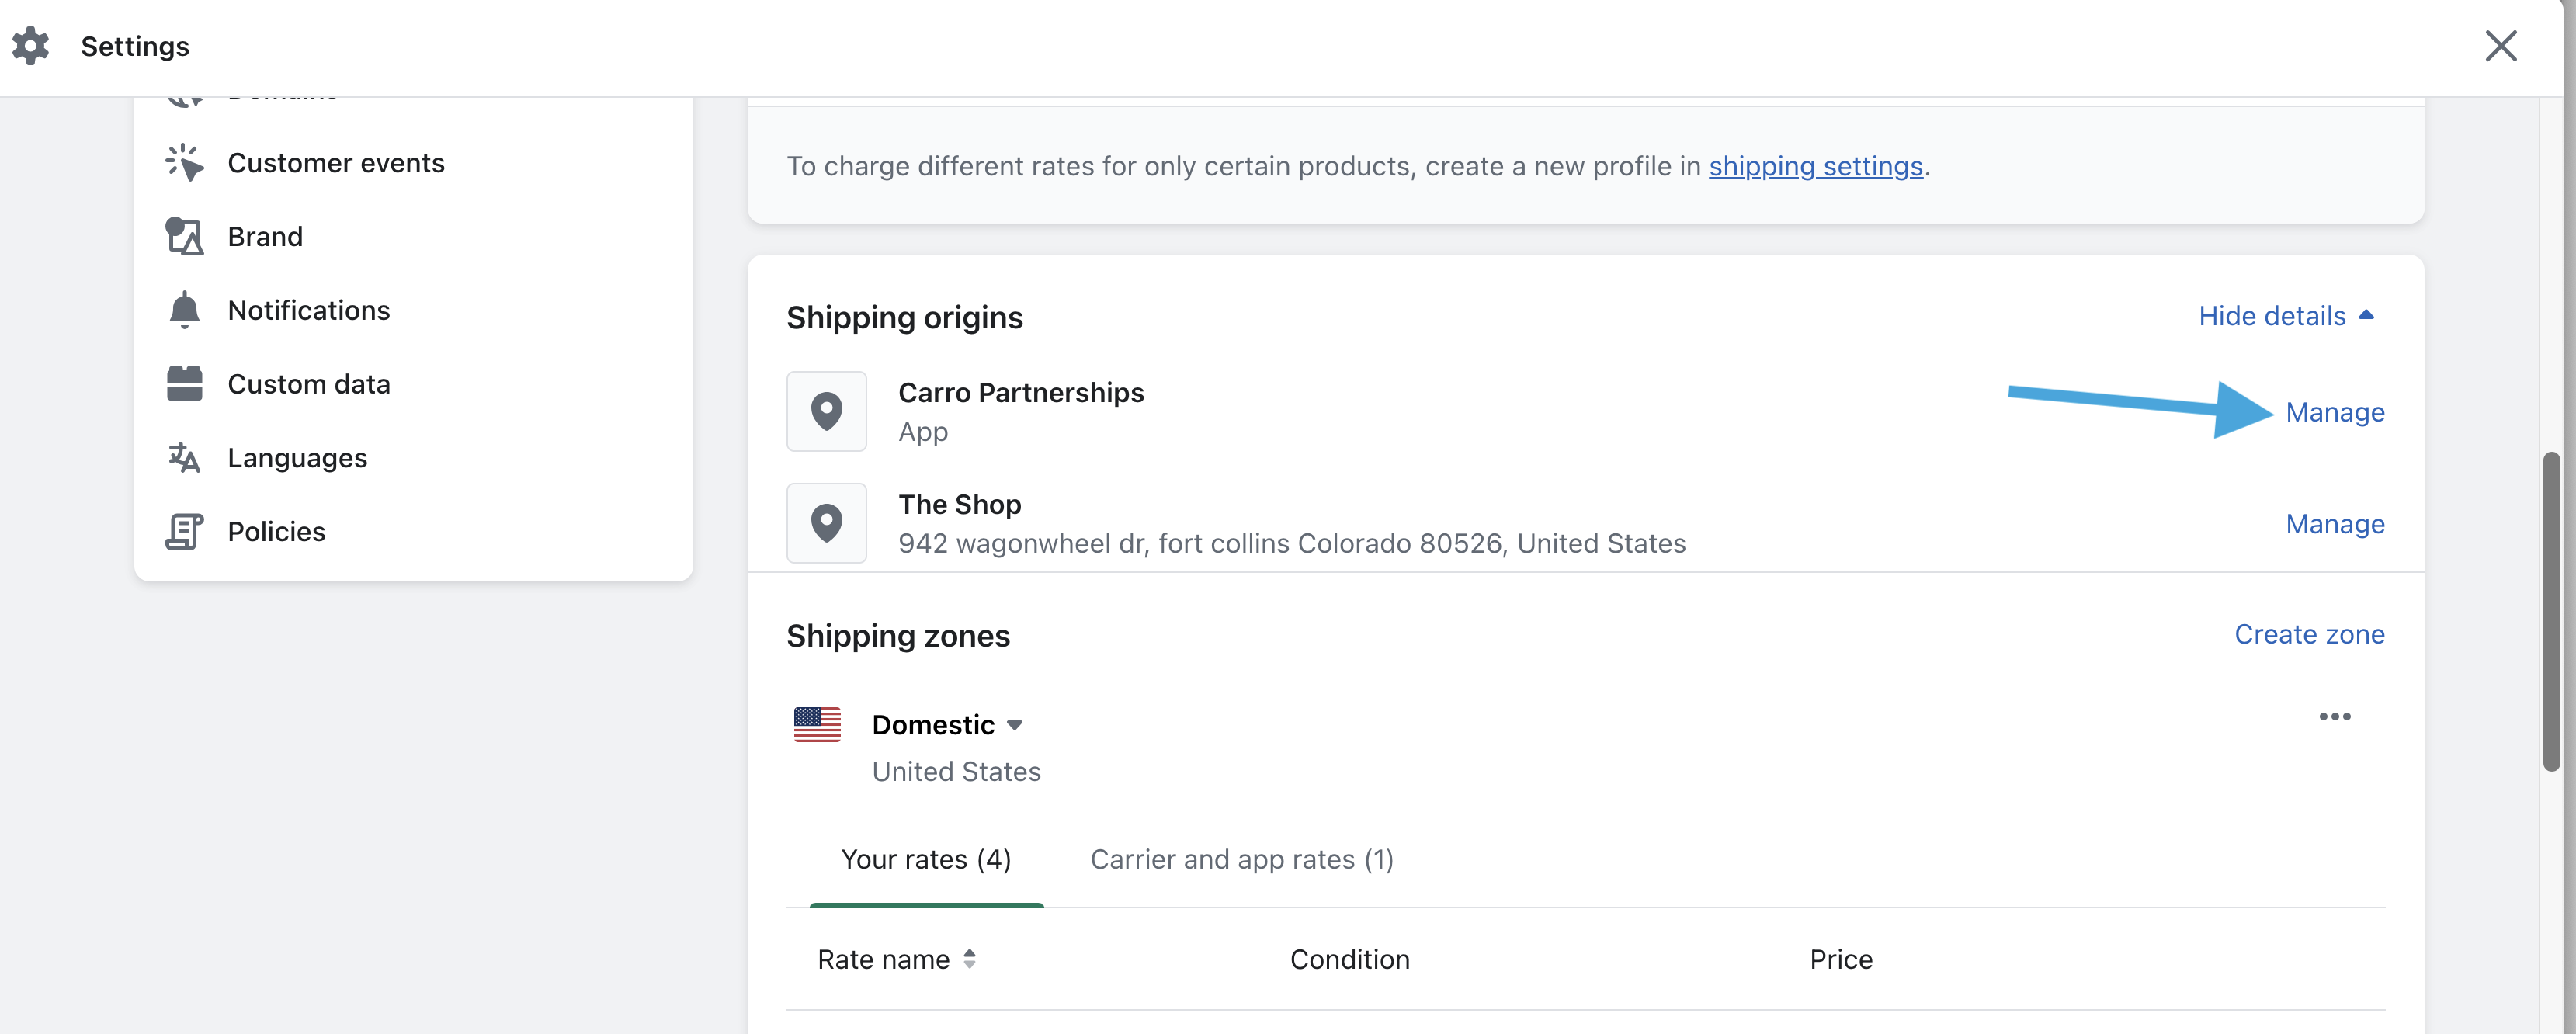Viewport: 2576px width, 1034px height.
Task: Open the shipping settings link
Action: point(1815,166)
